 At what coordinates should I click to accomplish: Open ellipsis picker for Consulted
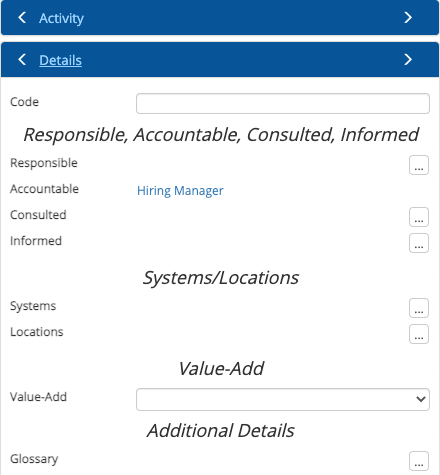coord(419,217)
